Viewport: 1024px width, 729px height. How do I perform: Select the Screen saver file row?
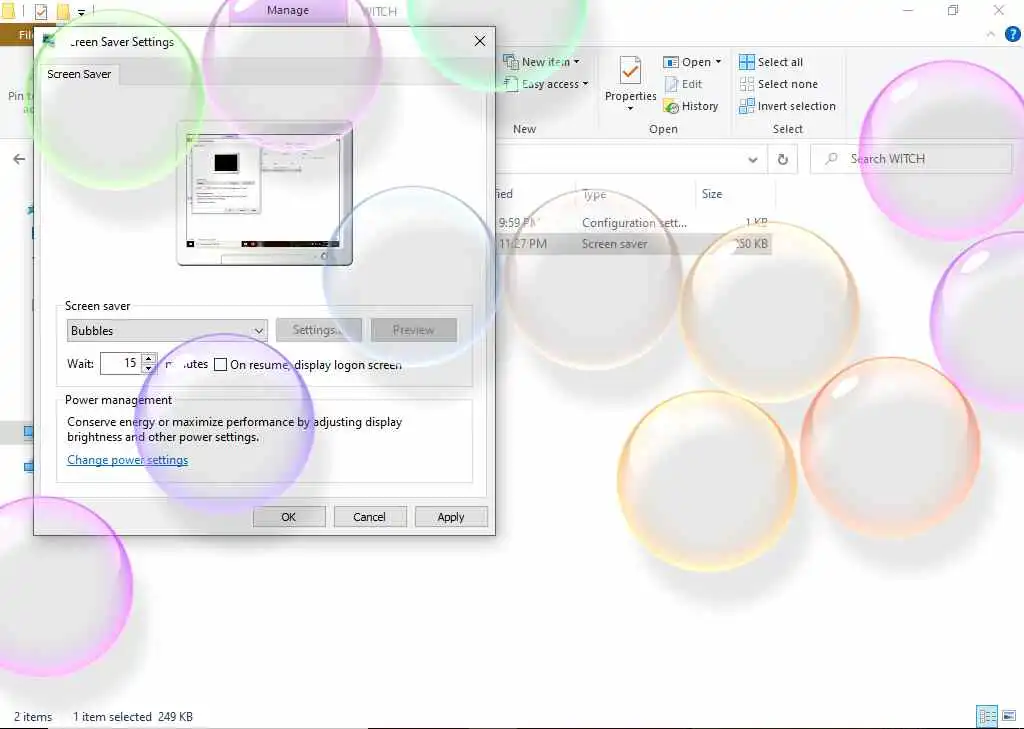[633, 244]
